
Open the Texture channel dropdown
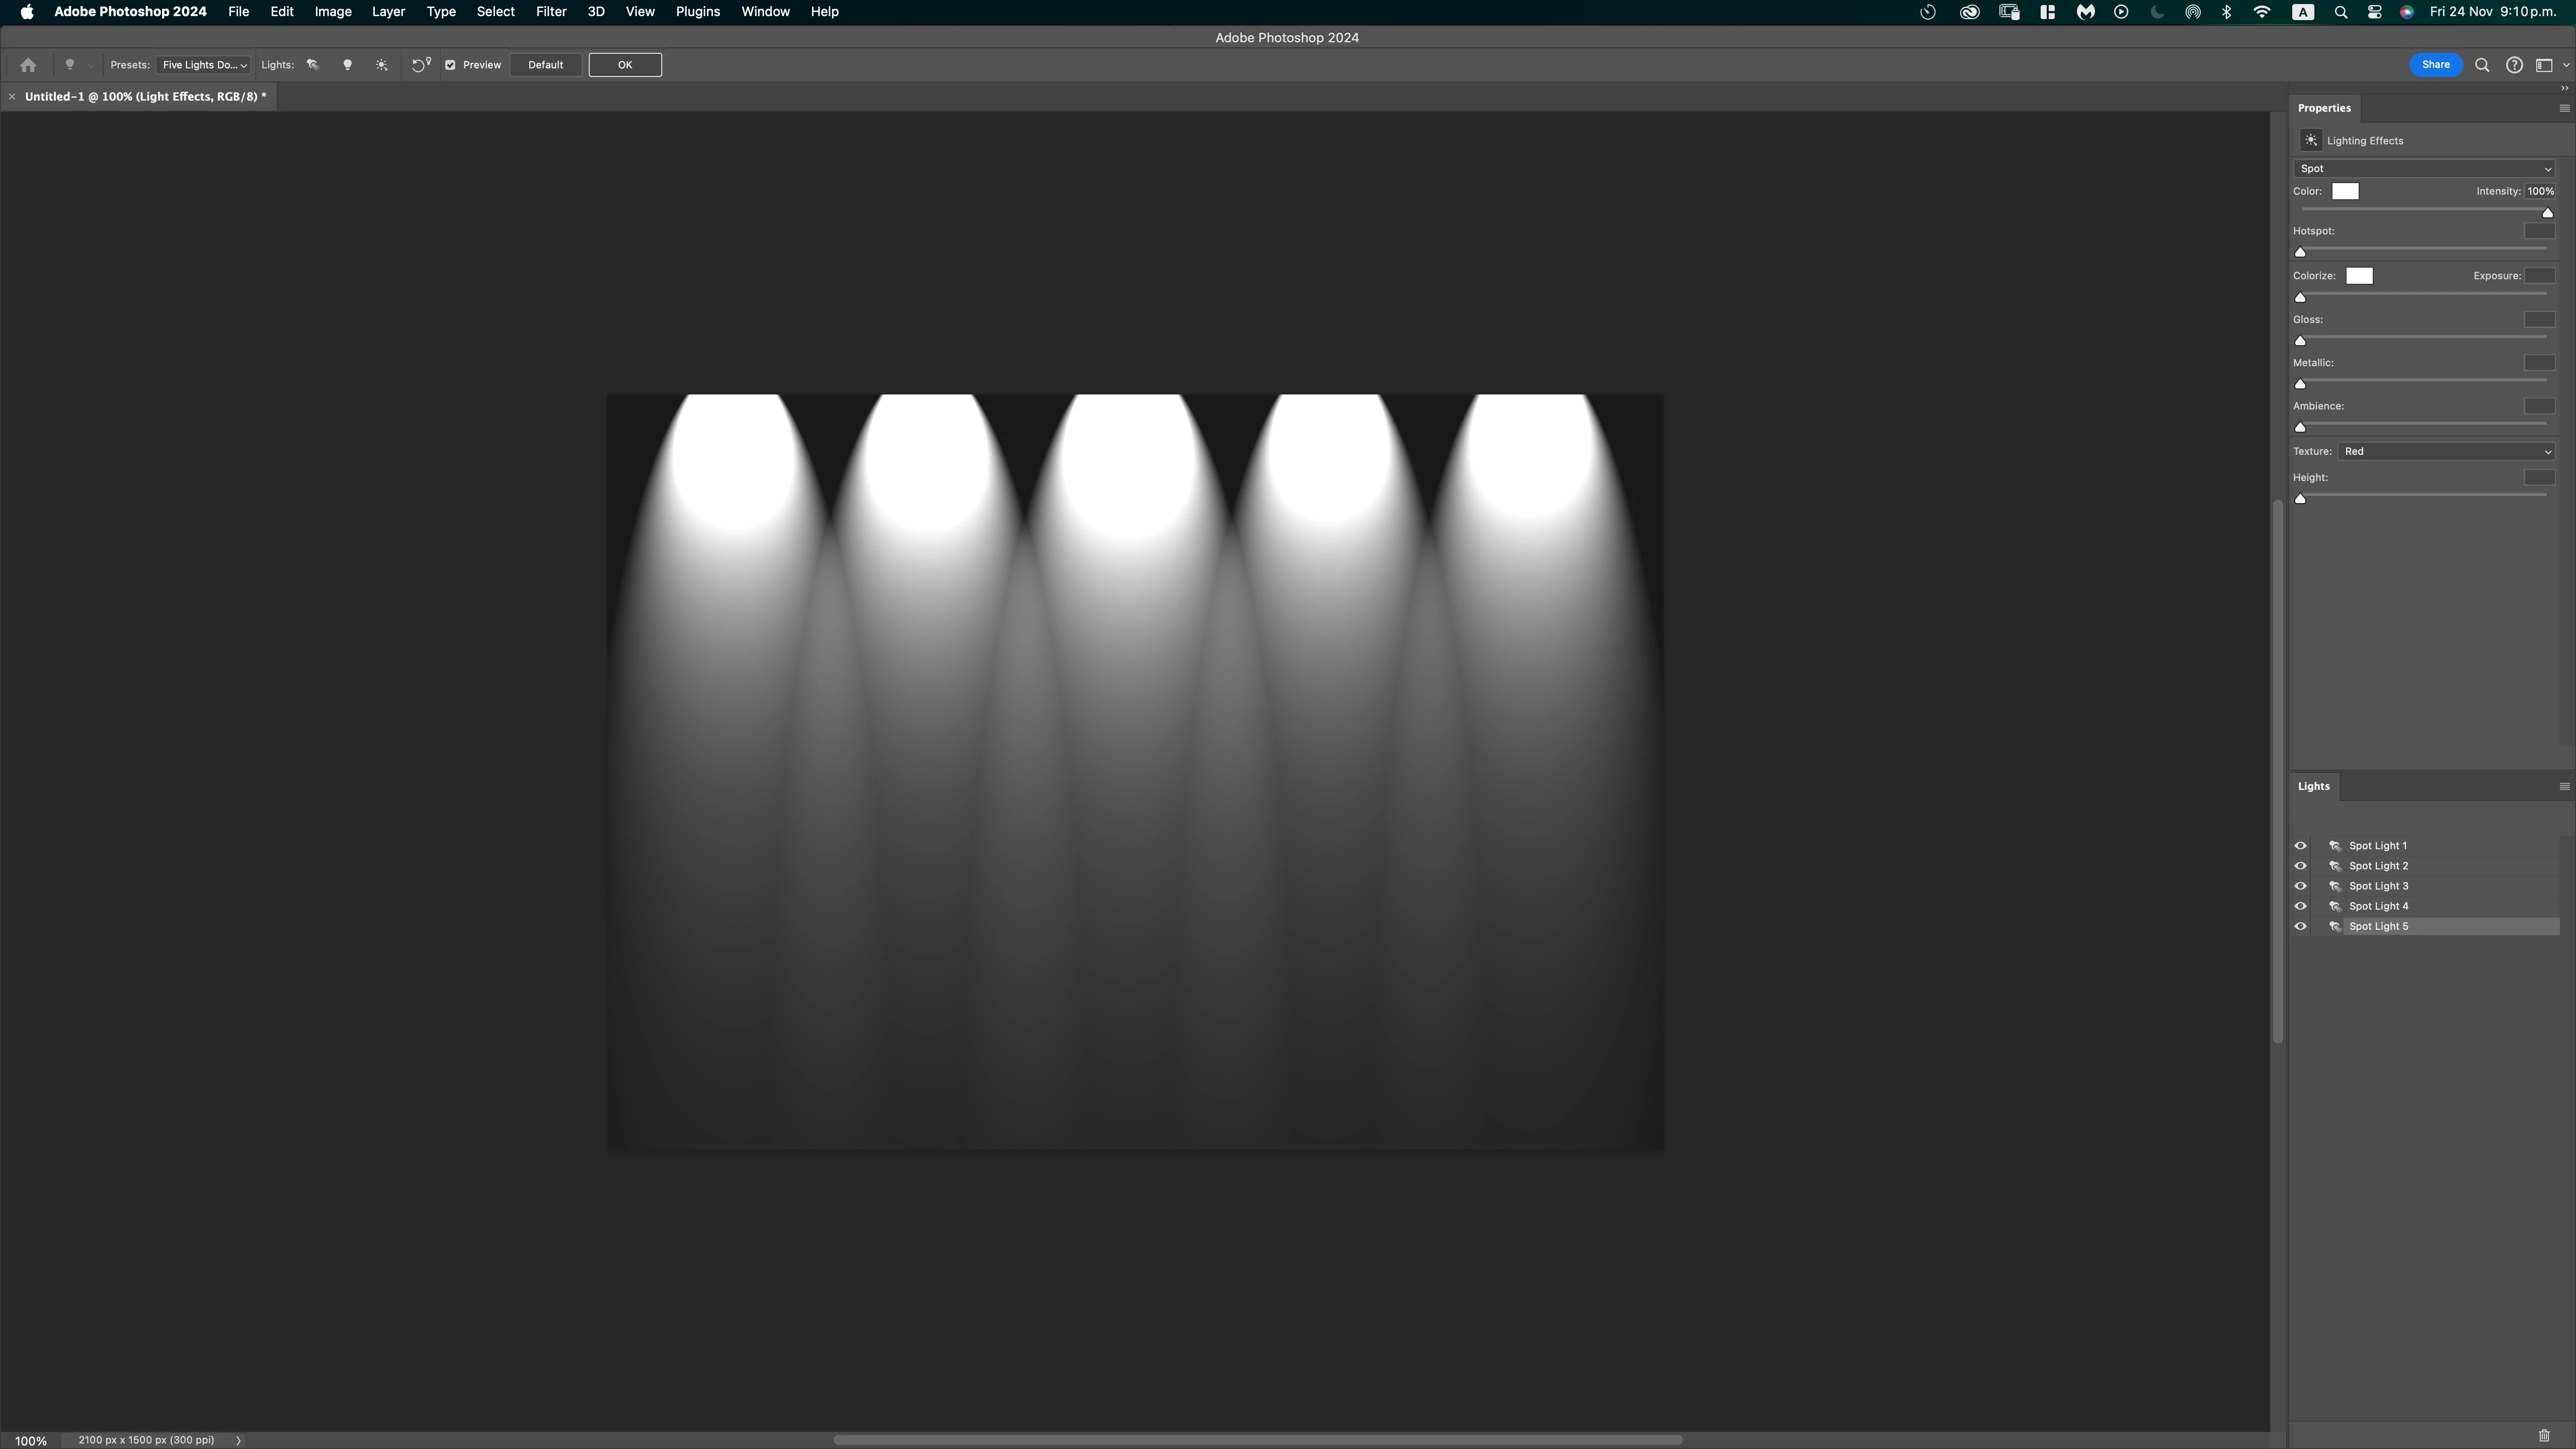[2446, 452]
